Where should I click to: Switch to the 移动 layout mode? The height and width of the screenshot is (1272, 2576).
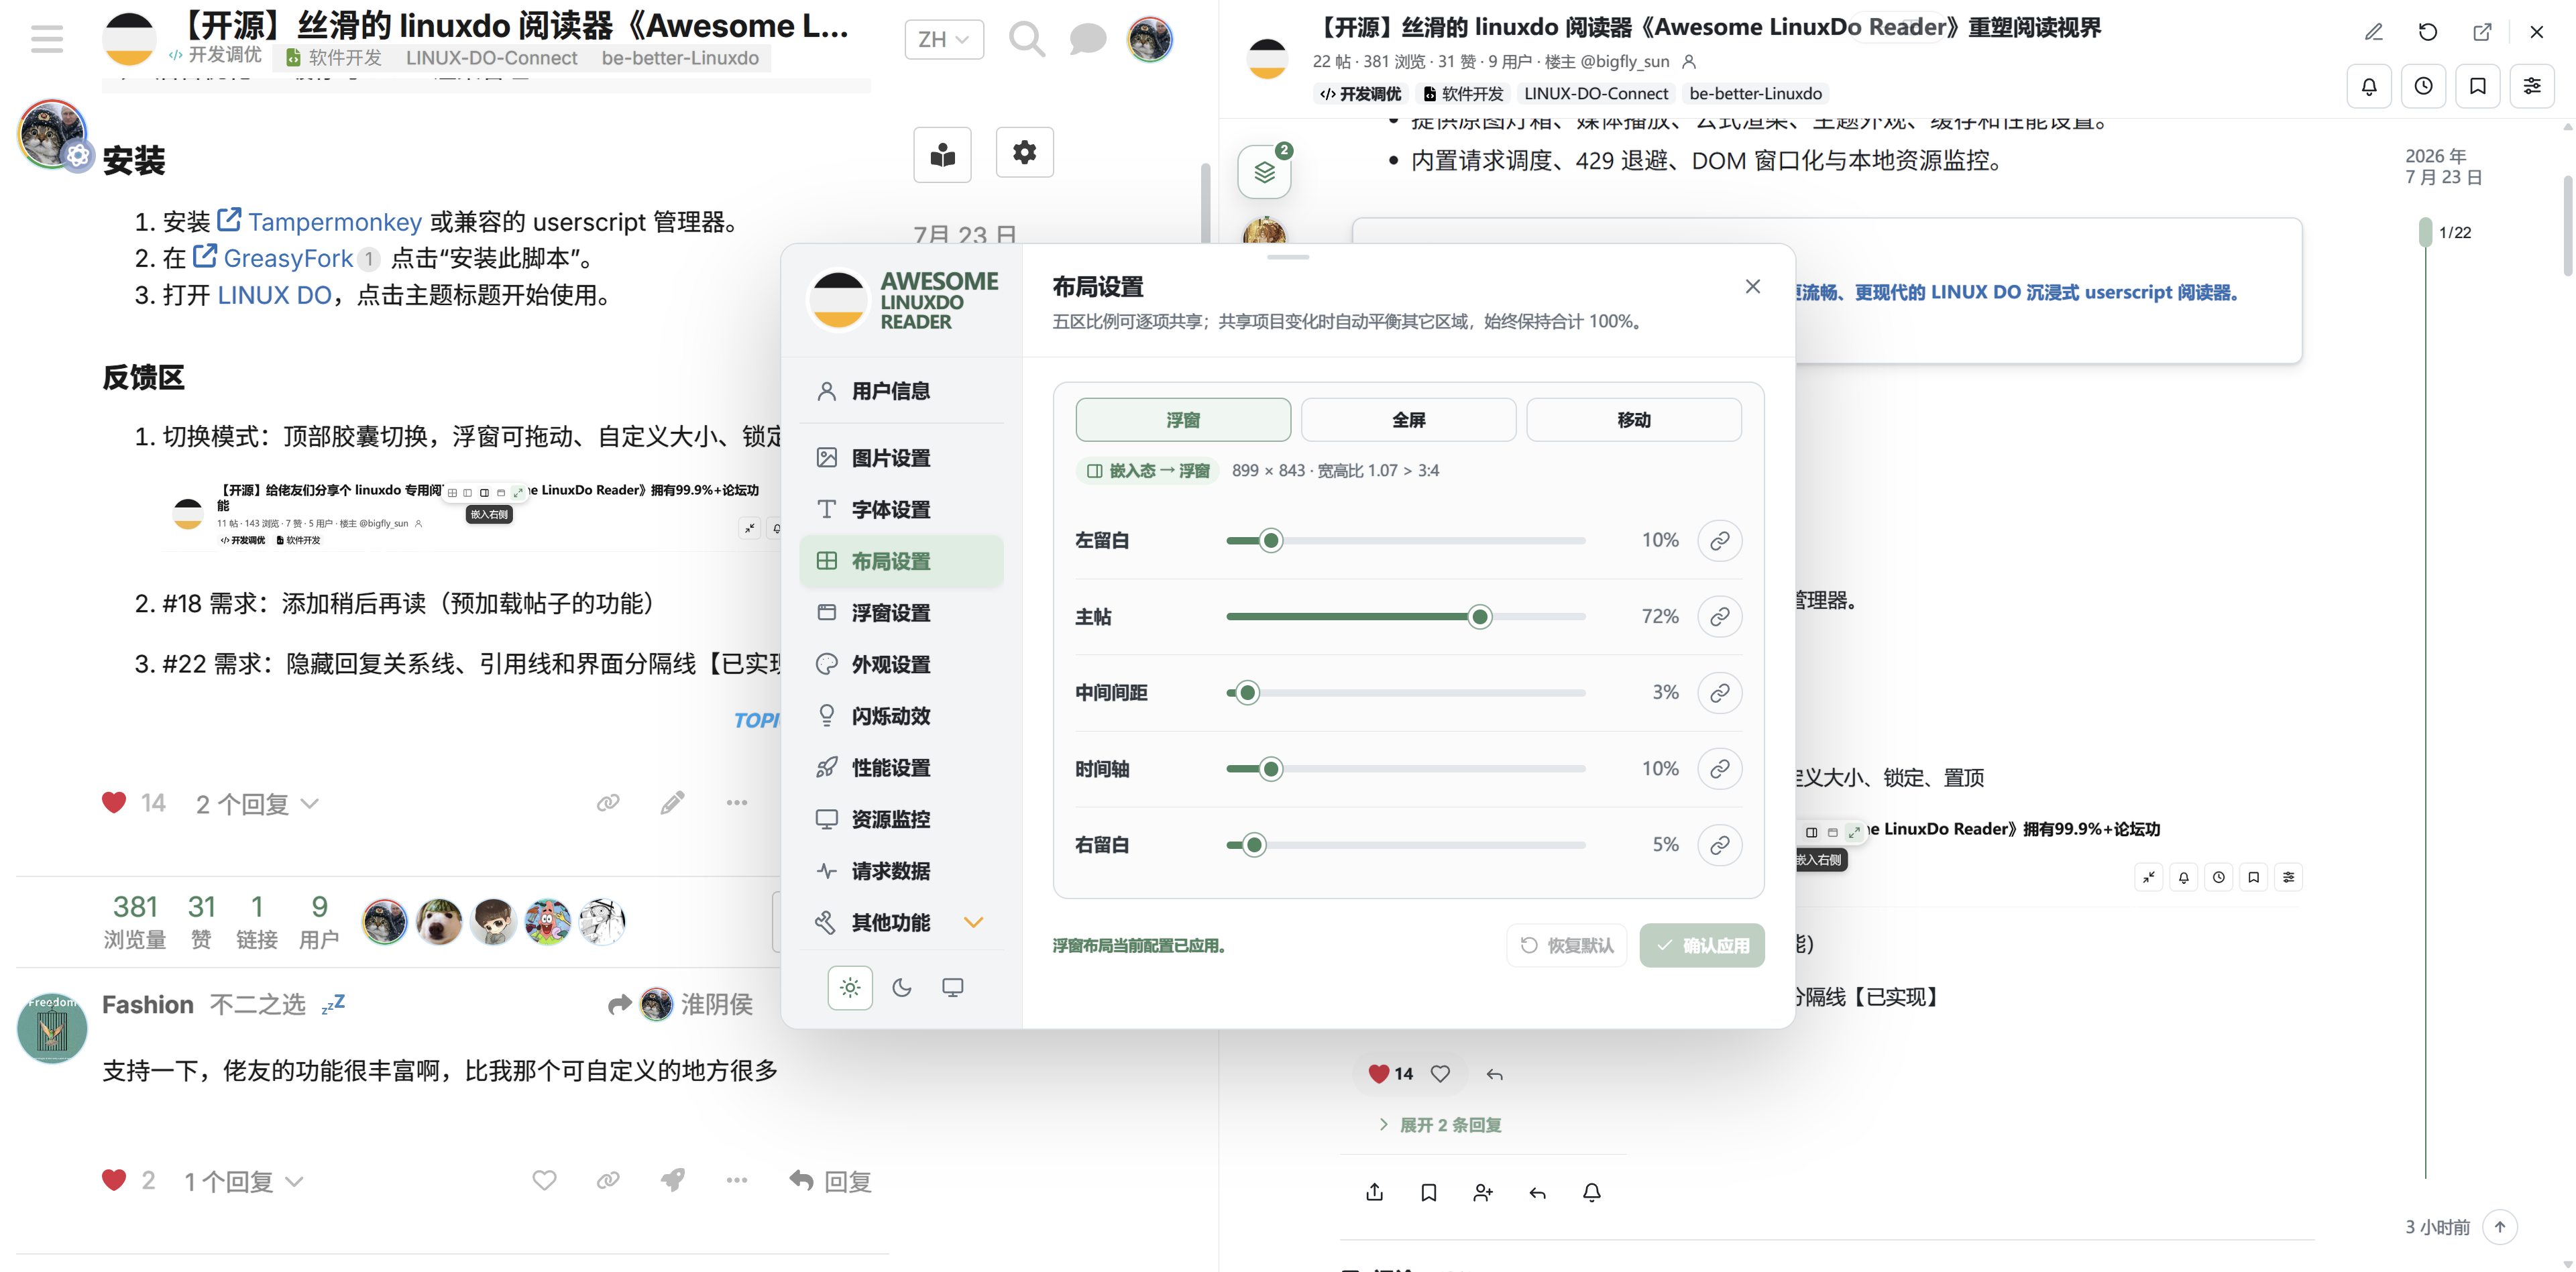[1634, 420]
